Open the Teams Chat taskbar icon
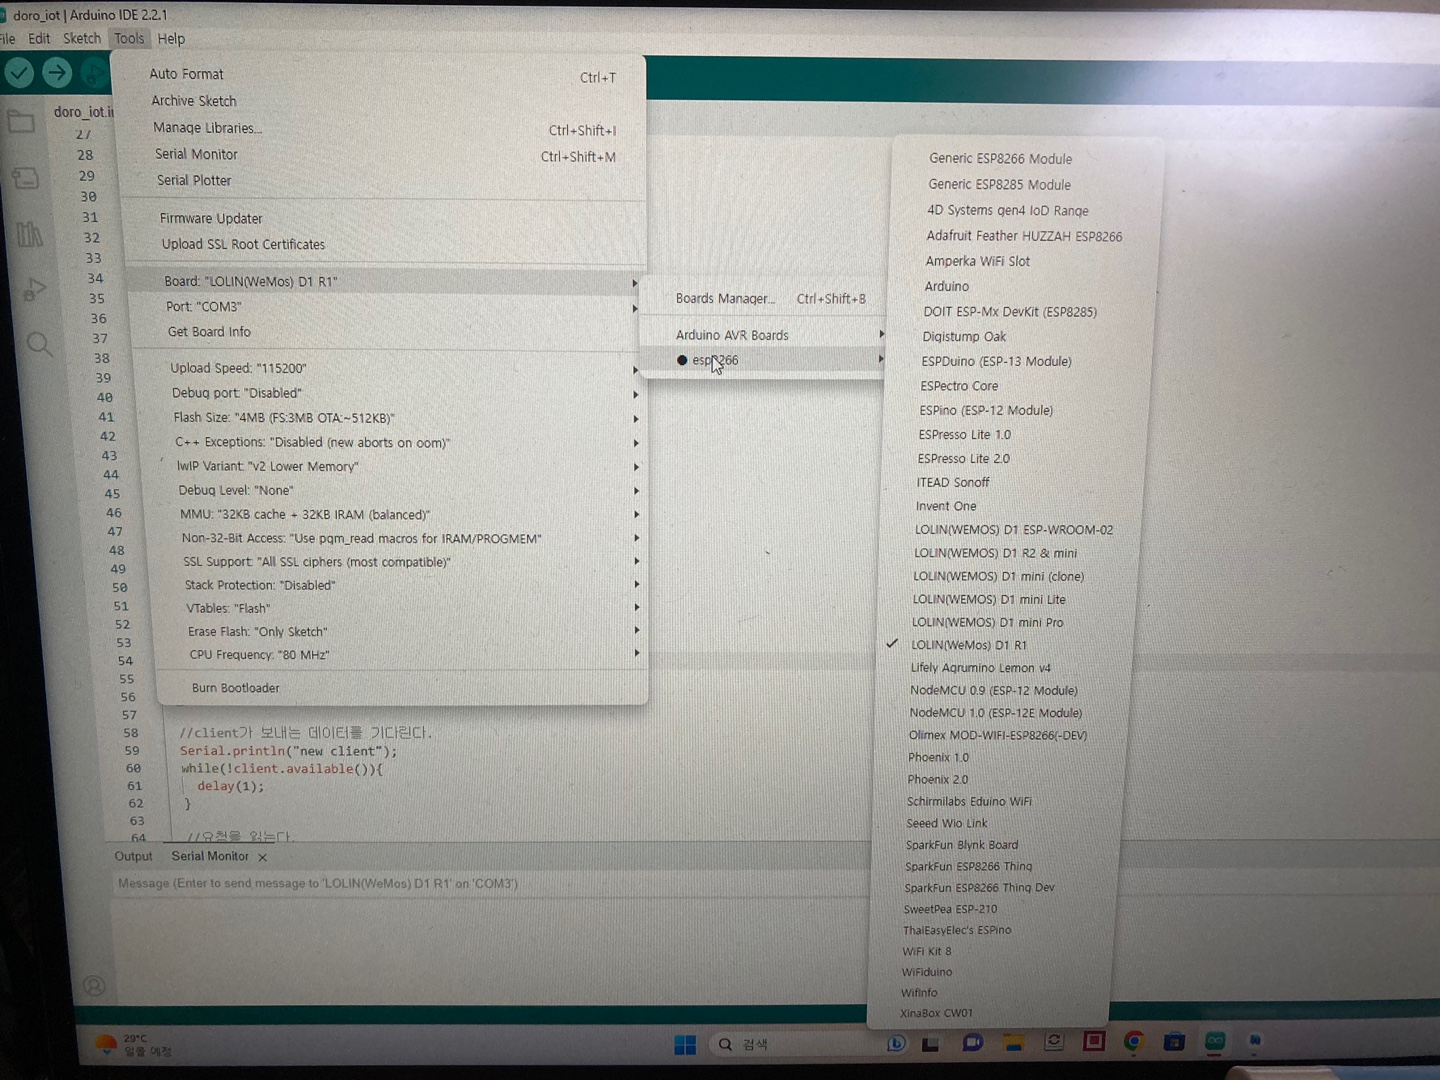The image size is (1440, 1080). click(x=971, y=1043)
